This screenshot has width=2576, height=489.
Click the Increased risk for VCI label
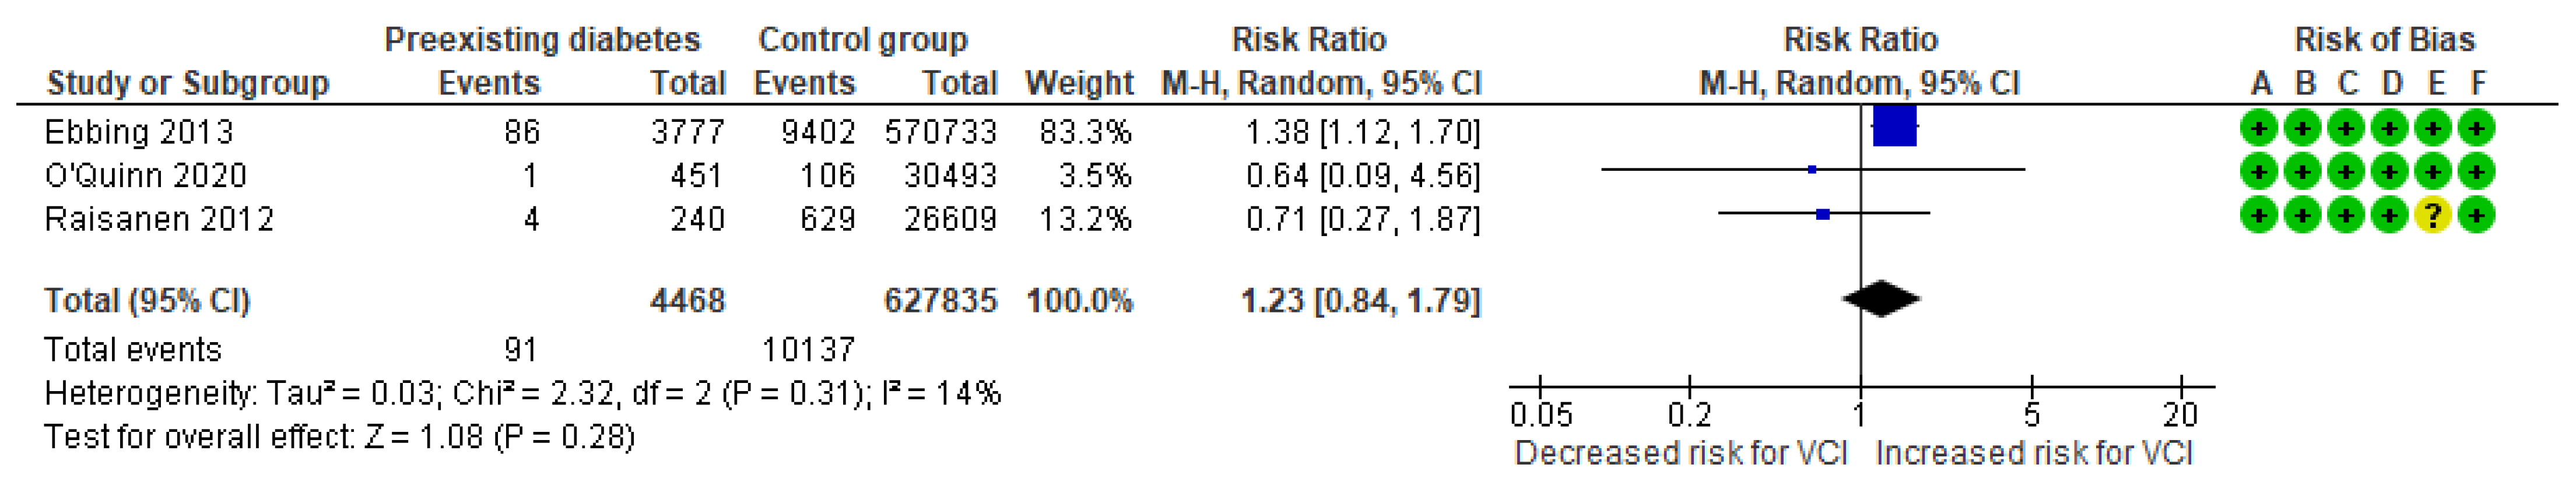point(2033,453)
